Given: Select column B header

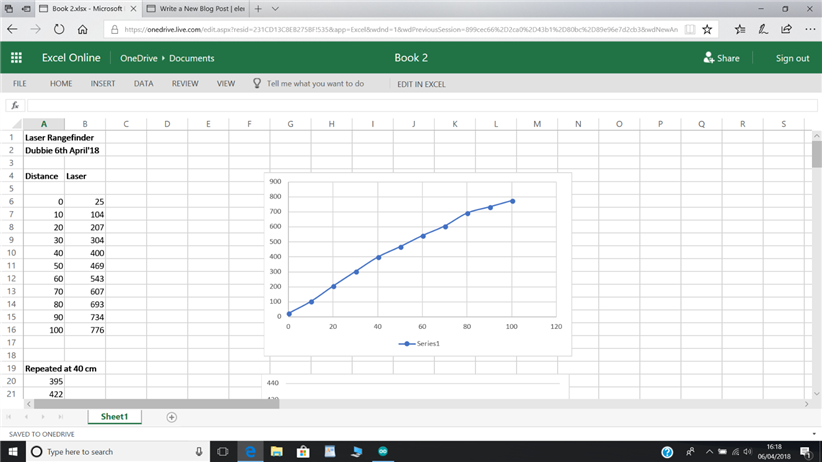Looking at the screenshot, I should pos(85,124).
